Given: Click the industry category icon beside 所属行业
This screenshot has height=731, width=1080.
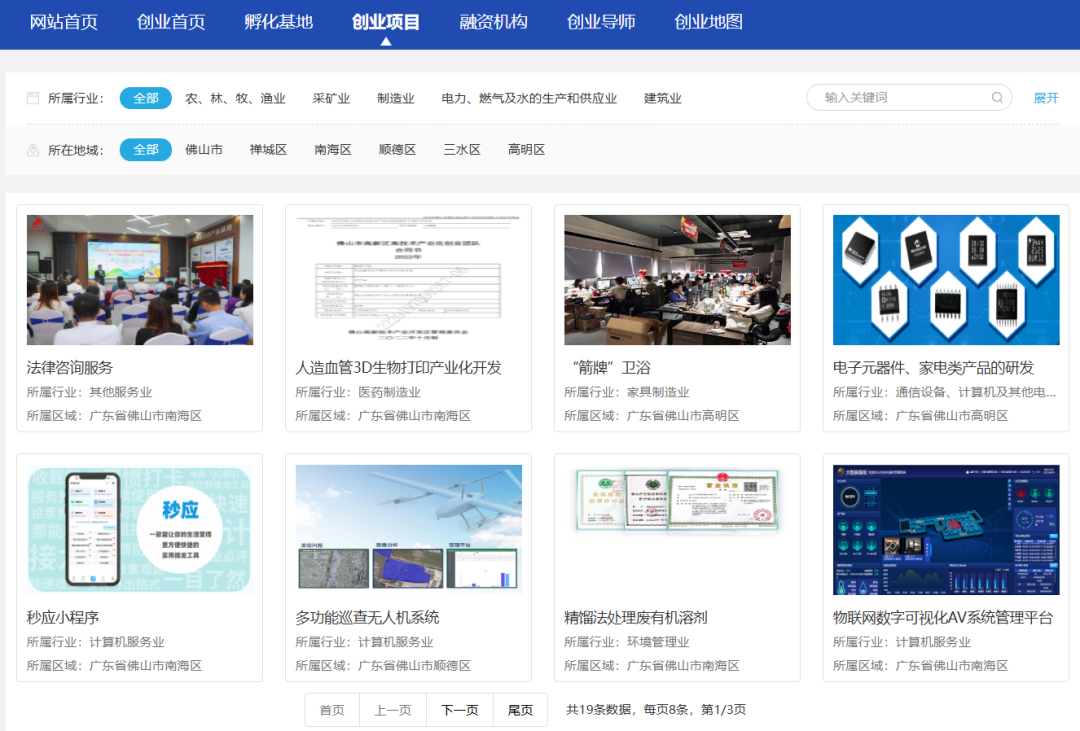Looking at the screenshot, I should click(32, 98).
